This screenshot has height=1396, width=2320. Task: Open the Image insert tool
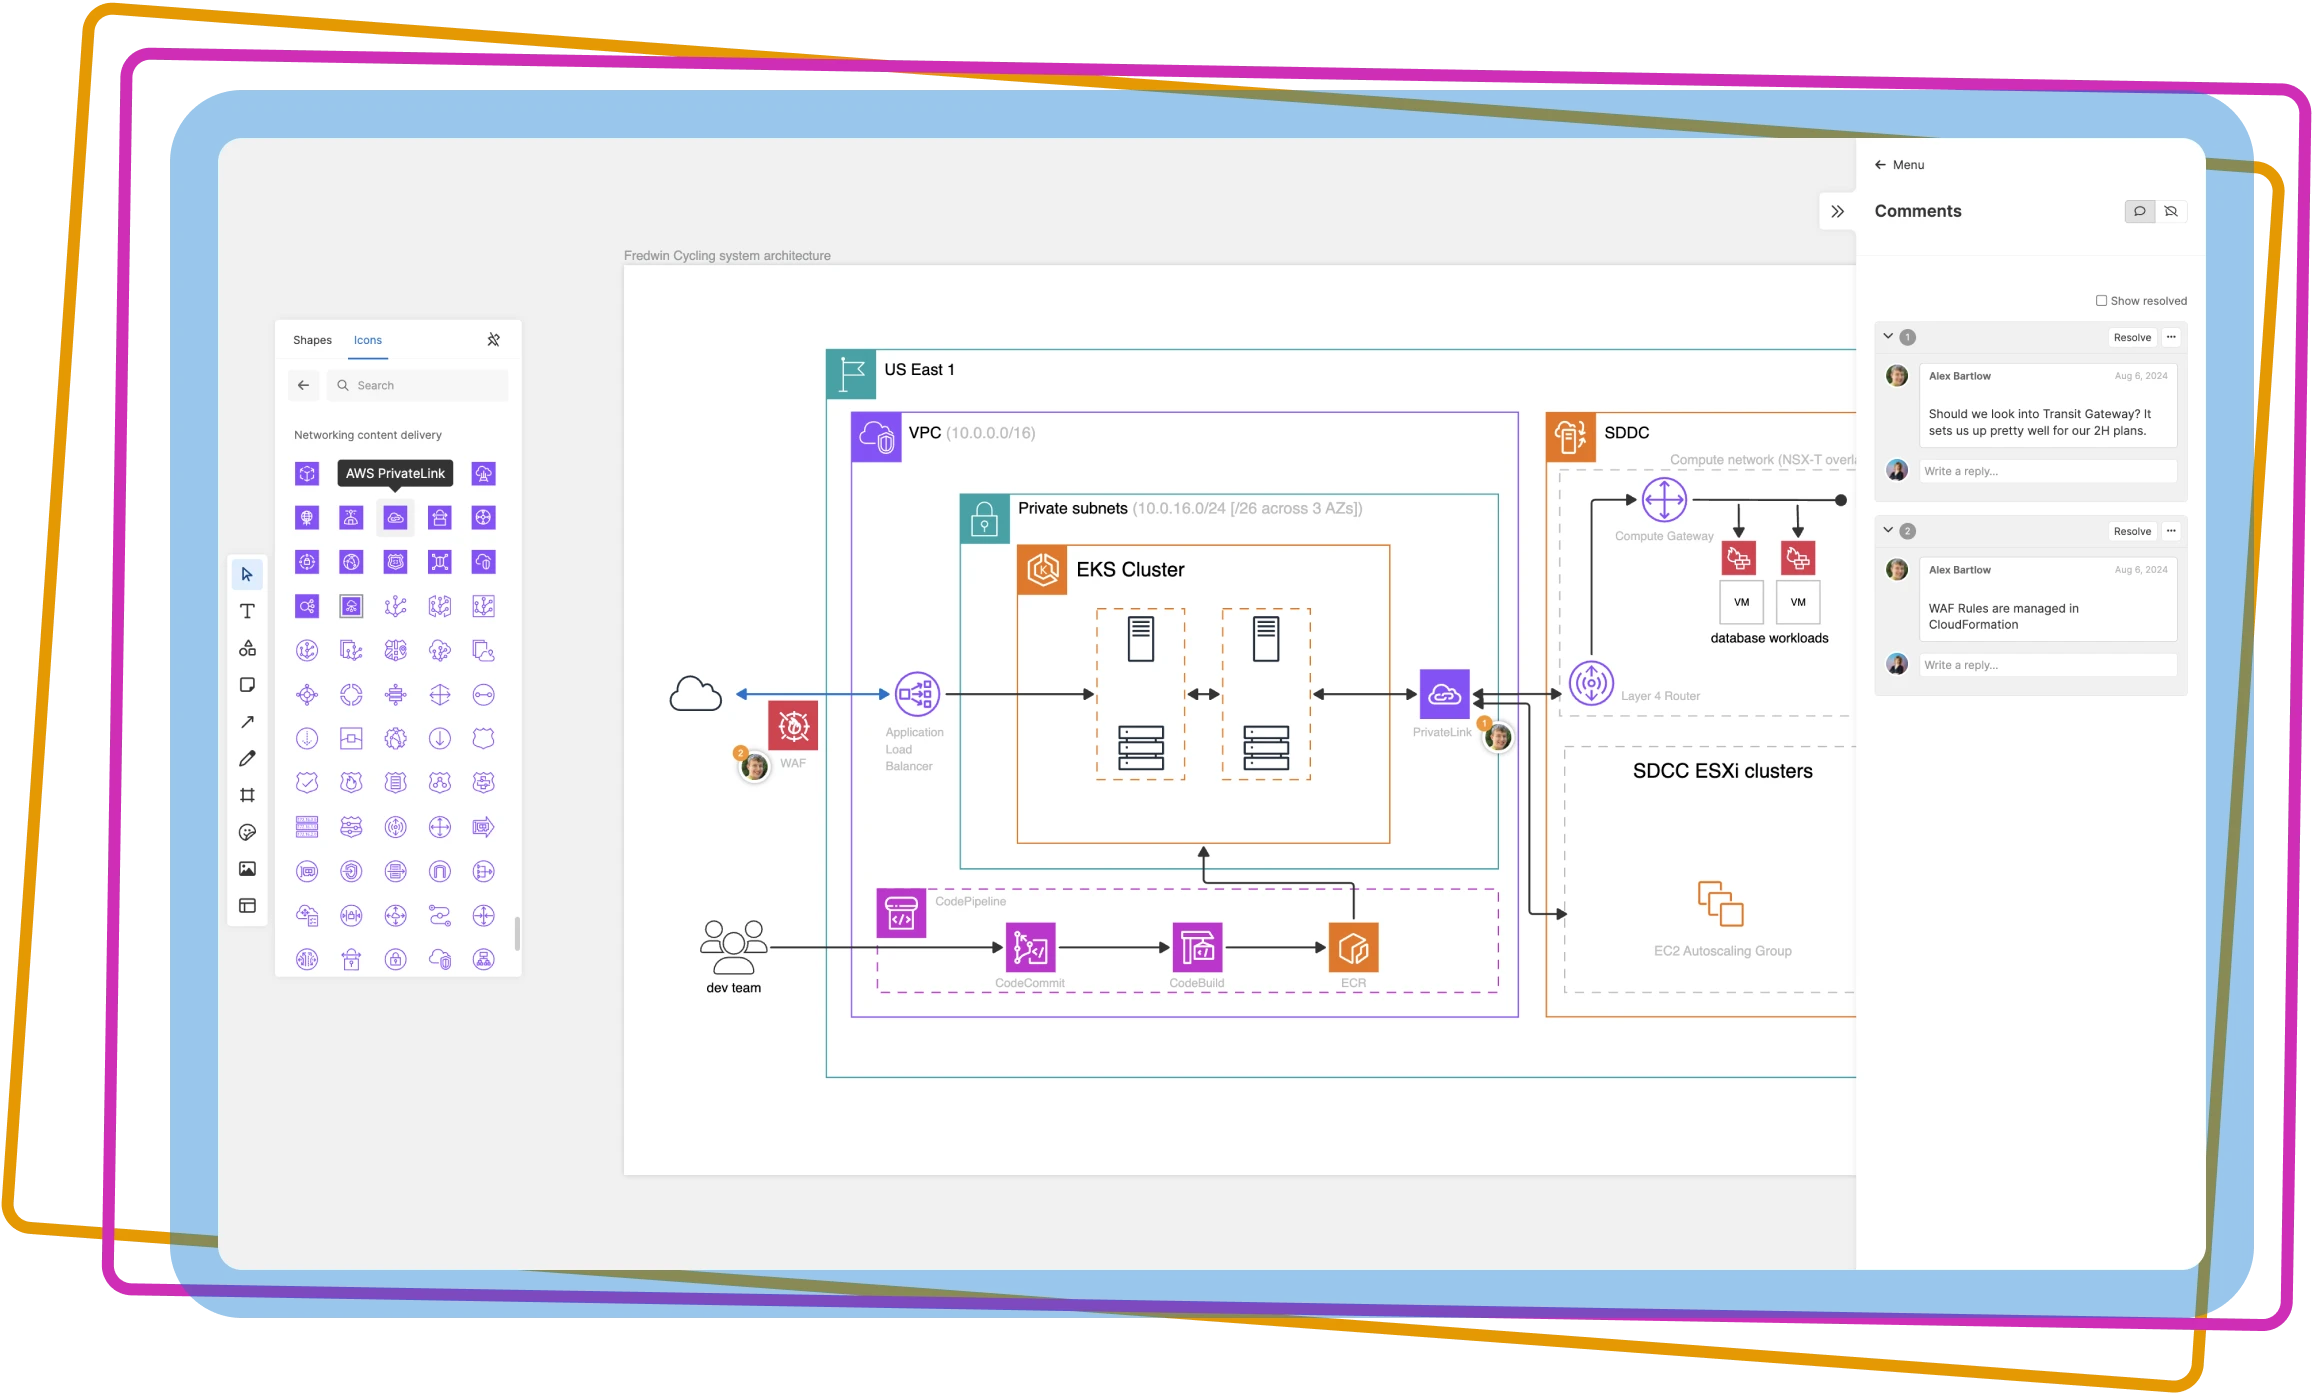(247, 869)
